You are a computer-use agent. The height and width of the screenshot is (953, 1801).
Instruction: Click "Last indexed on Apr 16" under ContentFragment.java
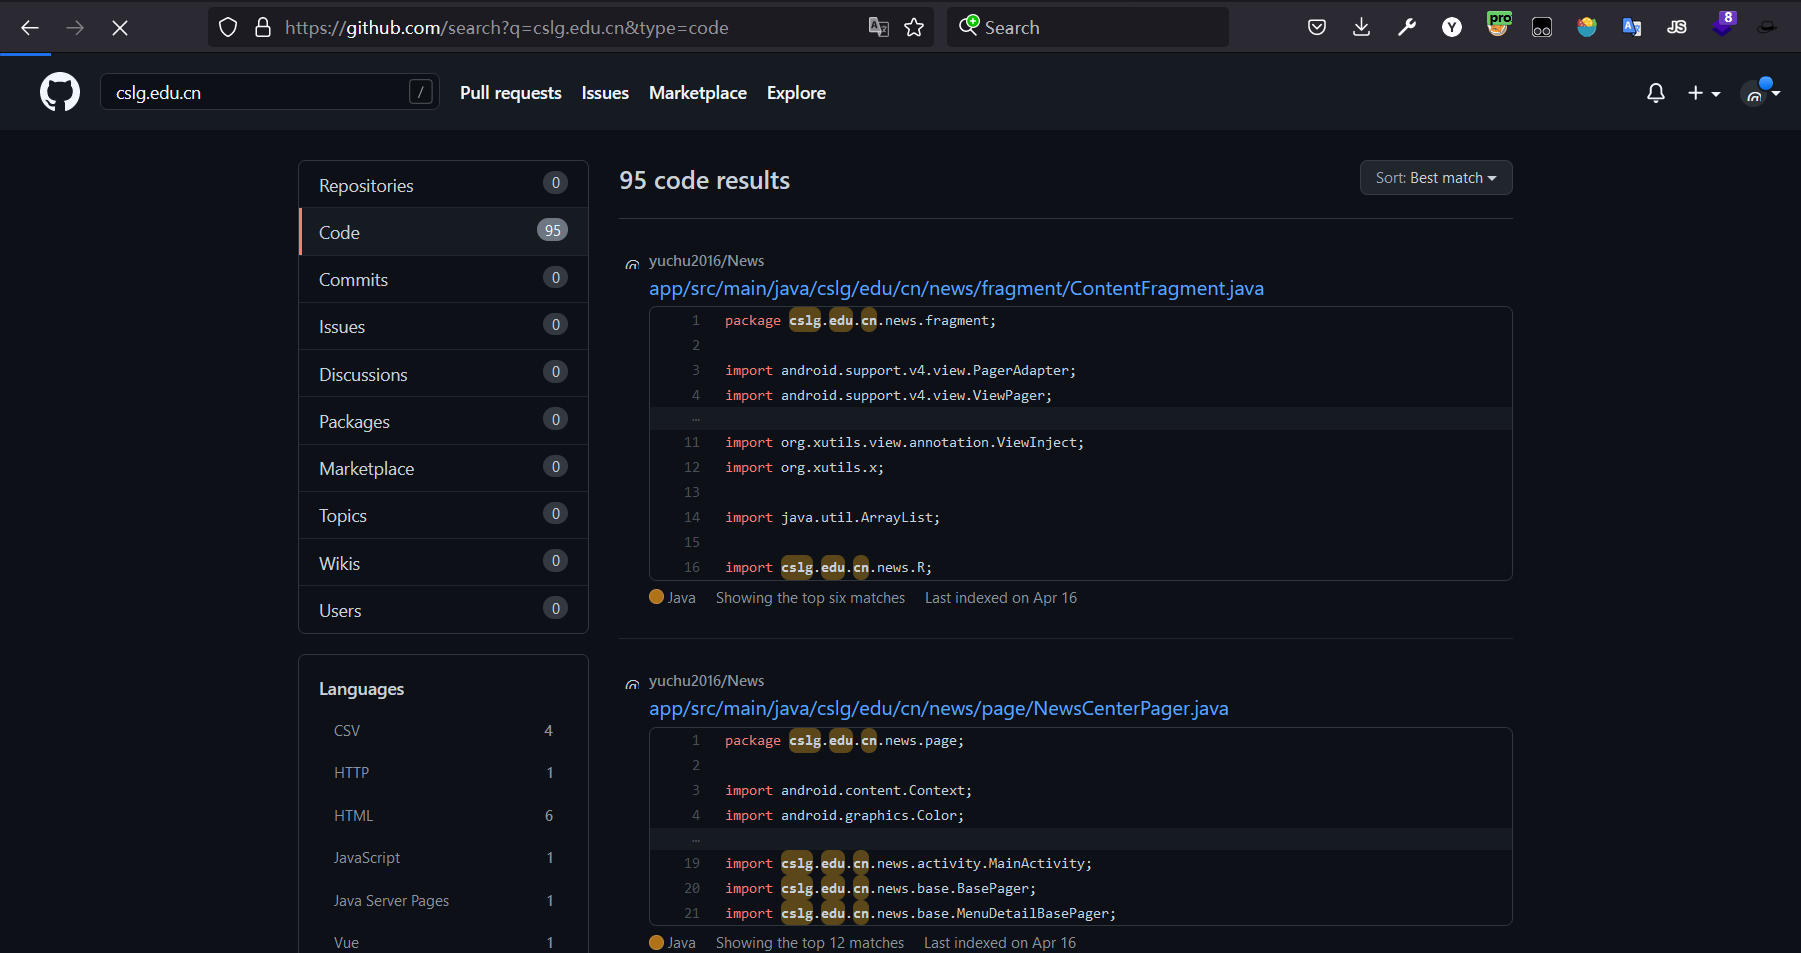tap(1000, 598)
